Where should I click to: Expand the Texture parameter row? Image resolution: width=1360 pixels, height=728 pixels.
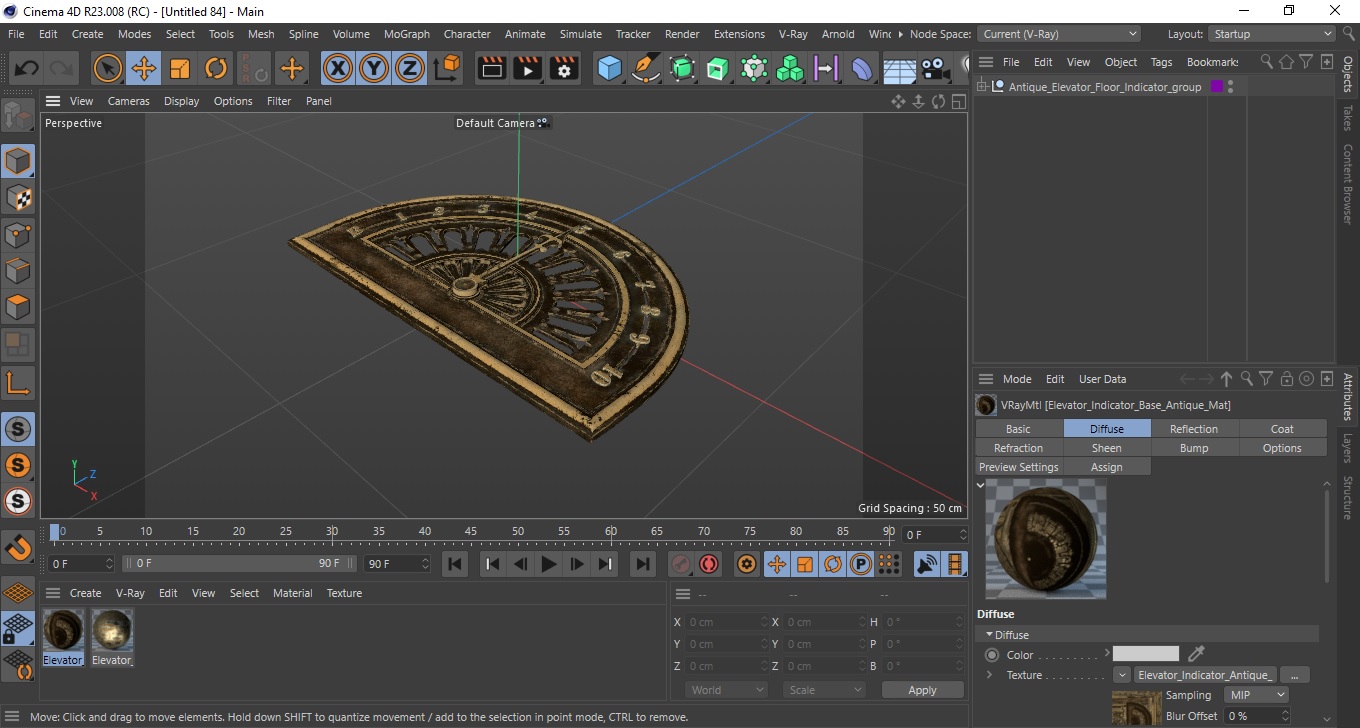click(x=989, y=675)
